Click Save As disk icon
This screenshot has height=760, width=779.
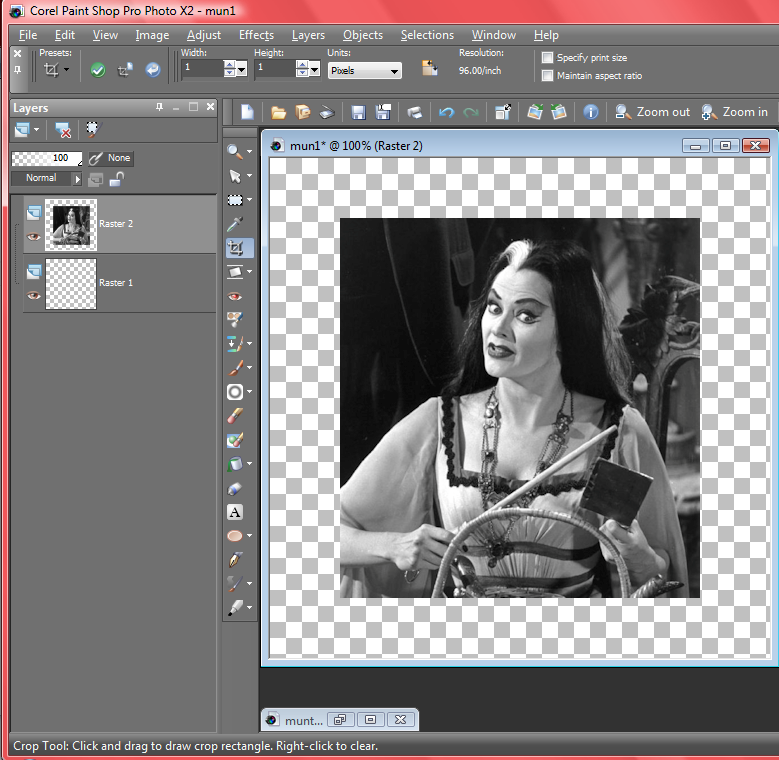tap(383, 112)
